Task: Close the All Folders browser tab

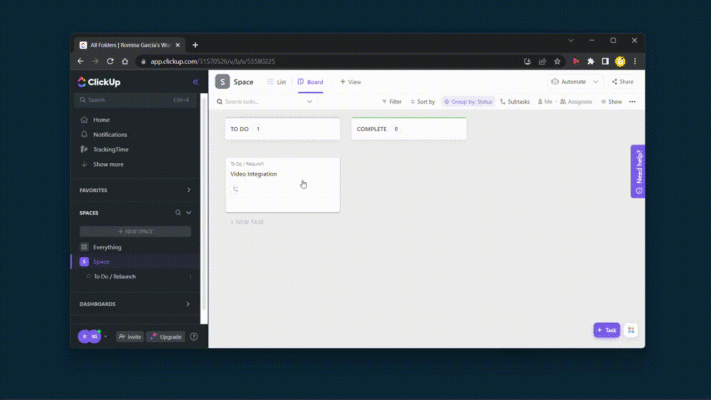Action: point(178,45)
